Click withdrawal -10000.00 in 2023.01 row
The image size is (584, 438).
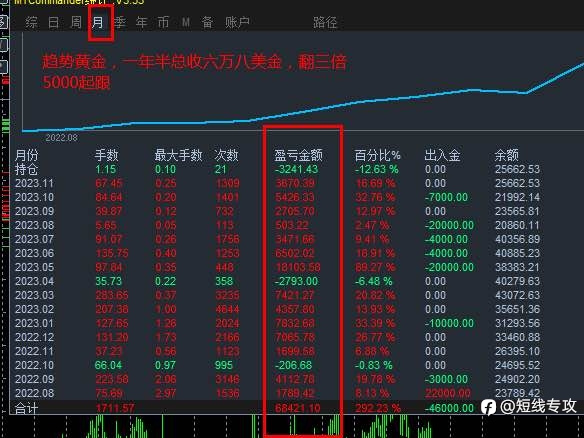[450, 323]
